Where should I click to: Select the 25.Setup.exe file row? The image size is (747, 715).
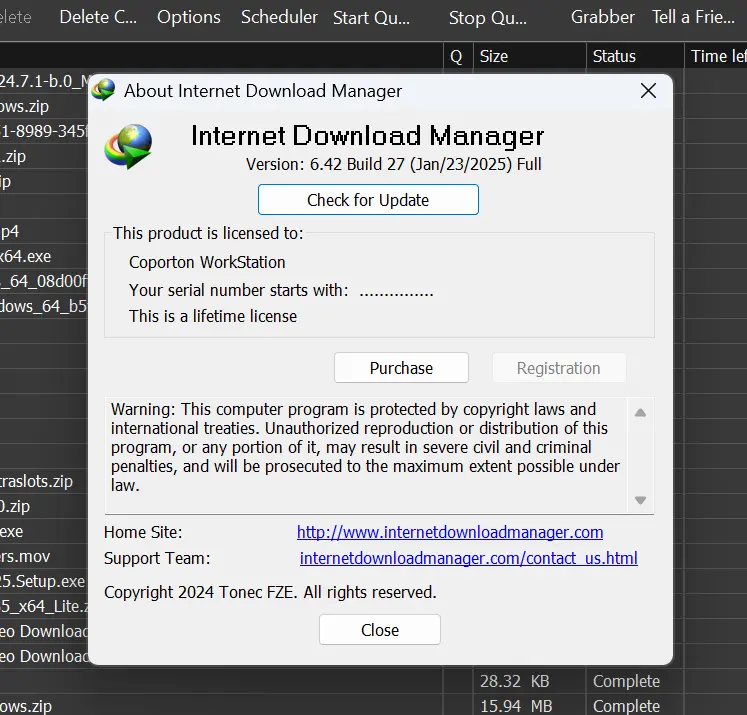[x=44, y=581]
